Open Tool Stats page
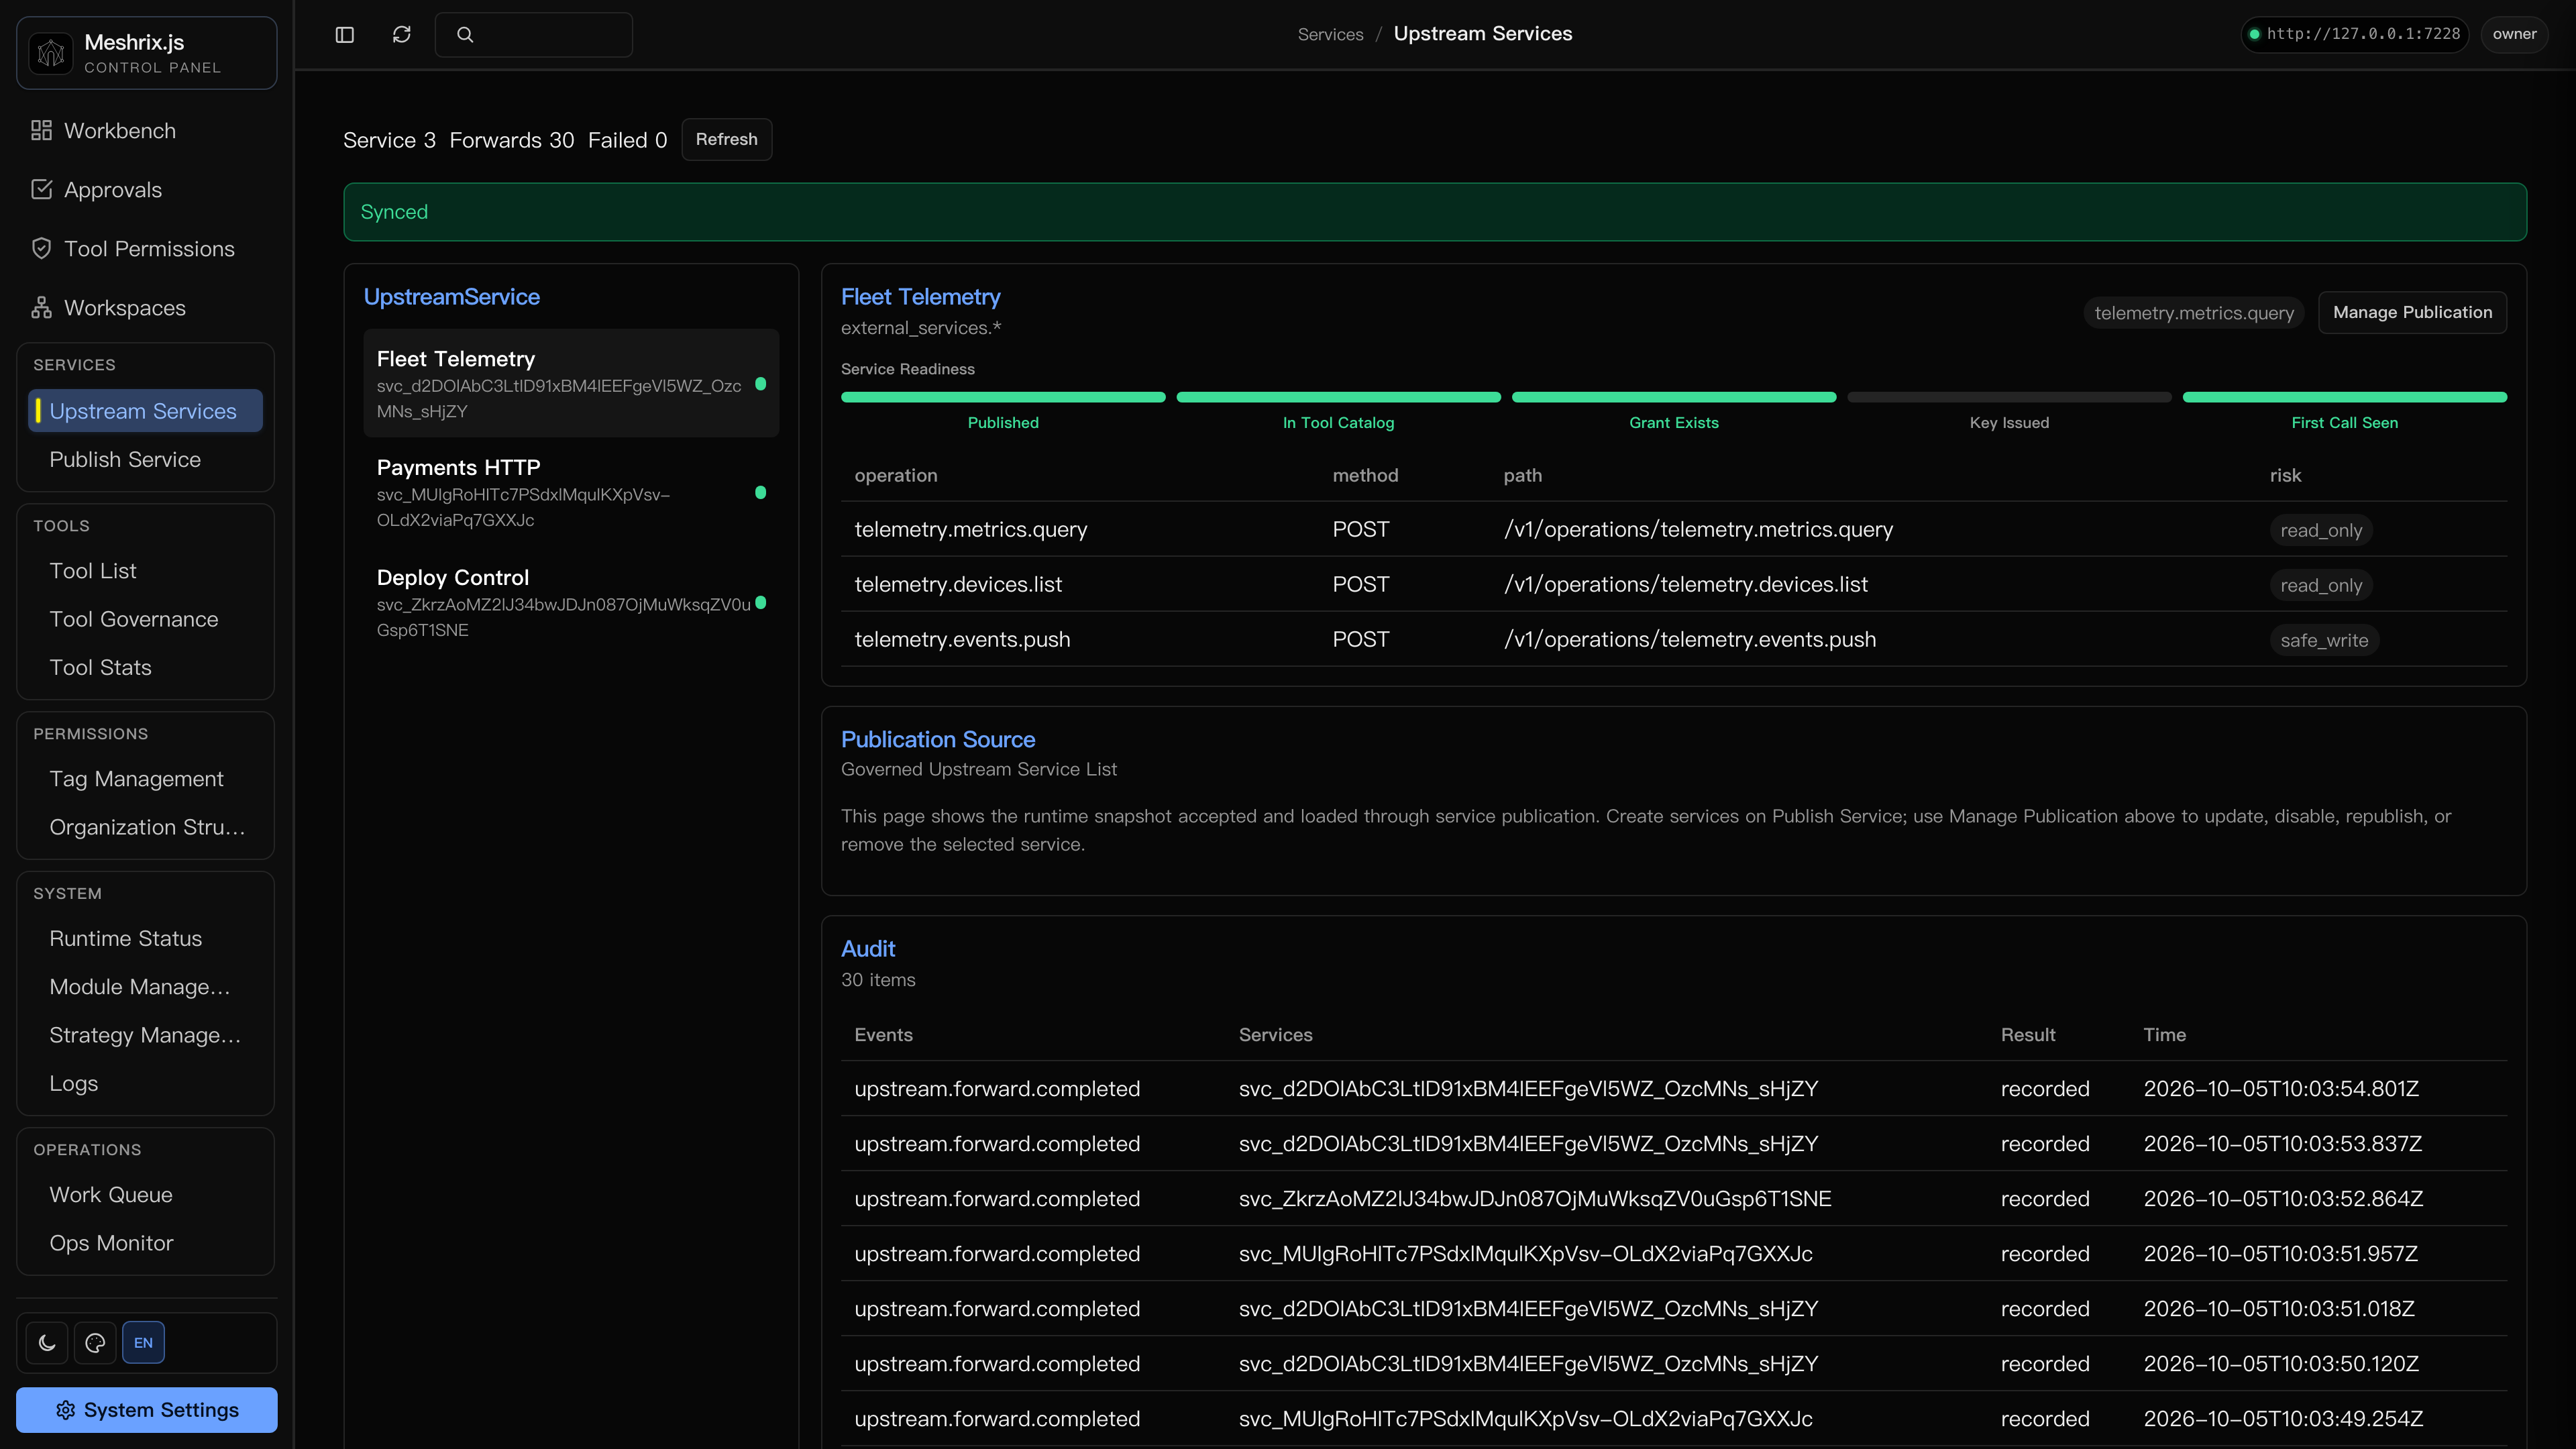 pos(146,668)
